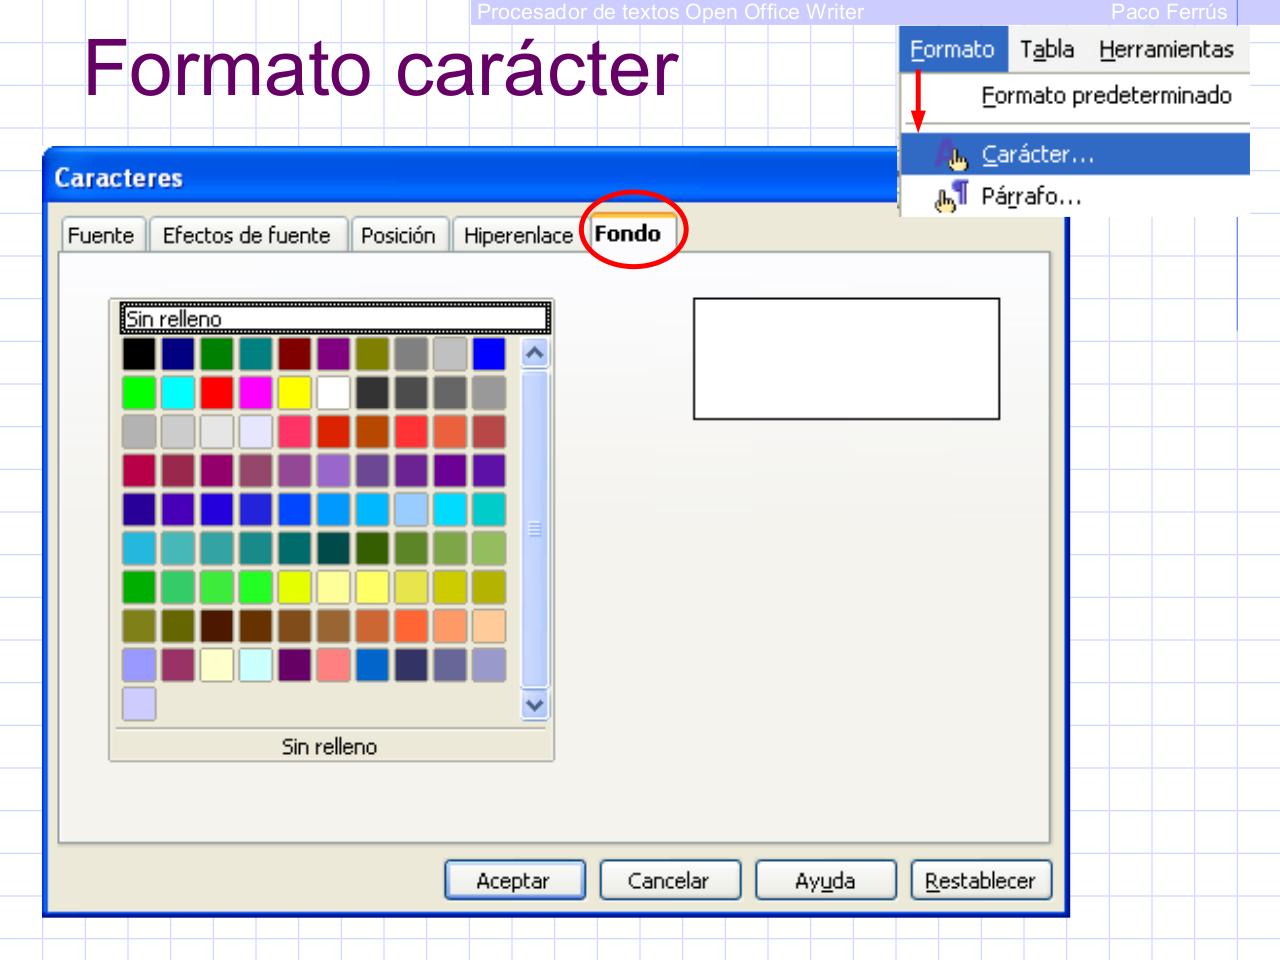Choose Formato predeterminado from the menu
Image resolution: width=1280 pixels, height=960 pixels.
(x=1106, y=96)
